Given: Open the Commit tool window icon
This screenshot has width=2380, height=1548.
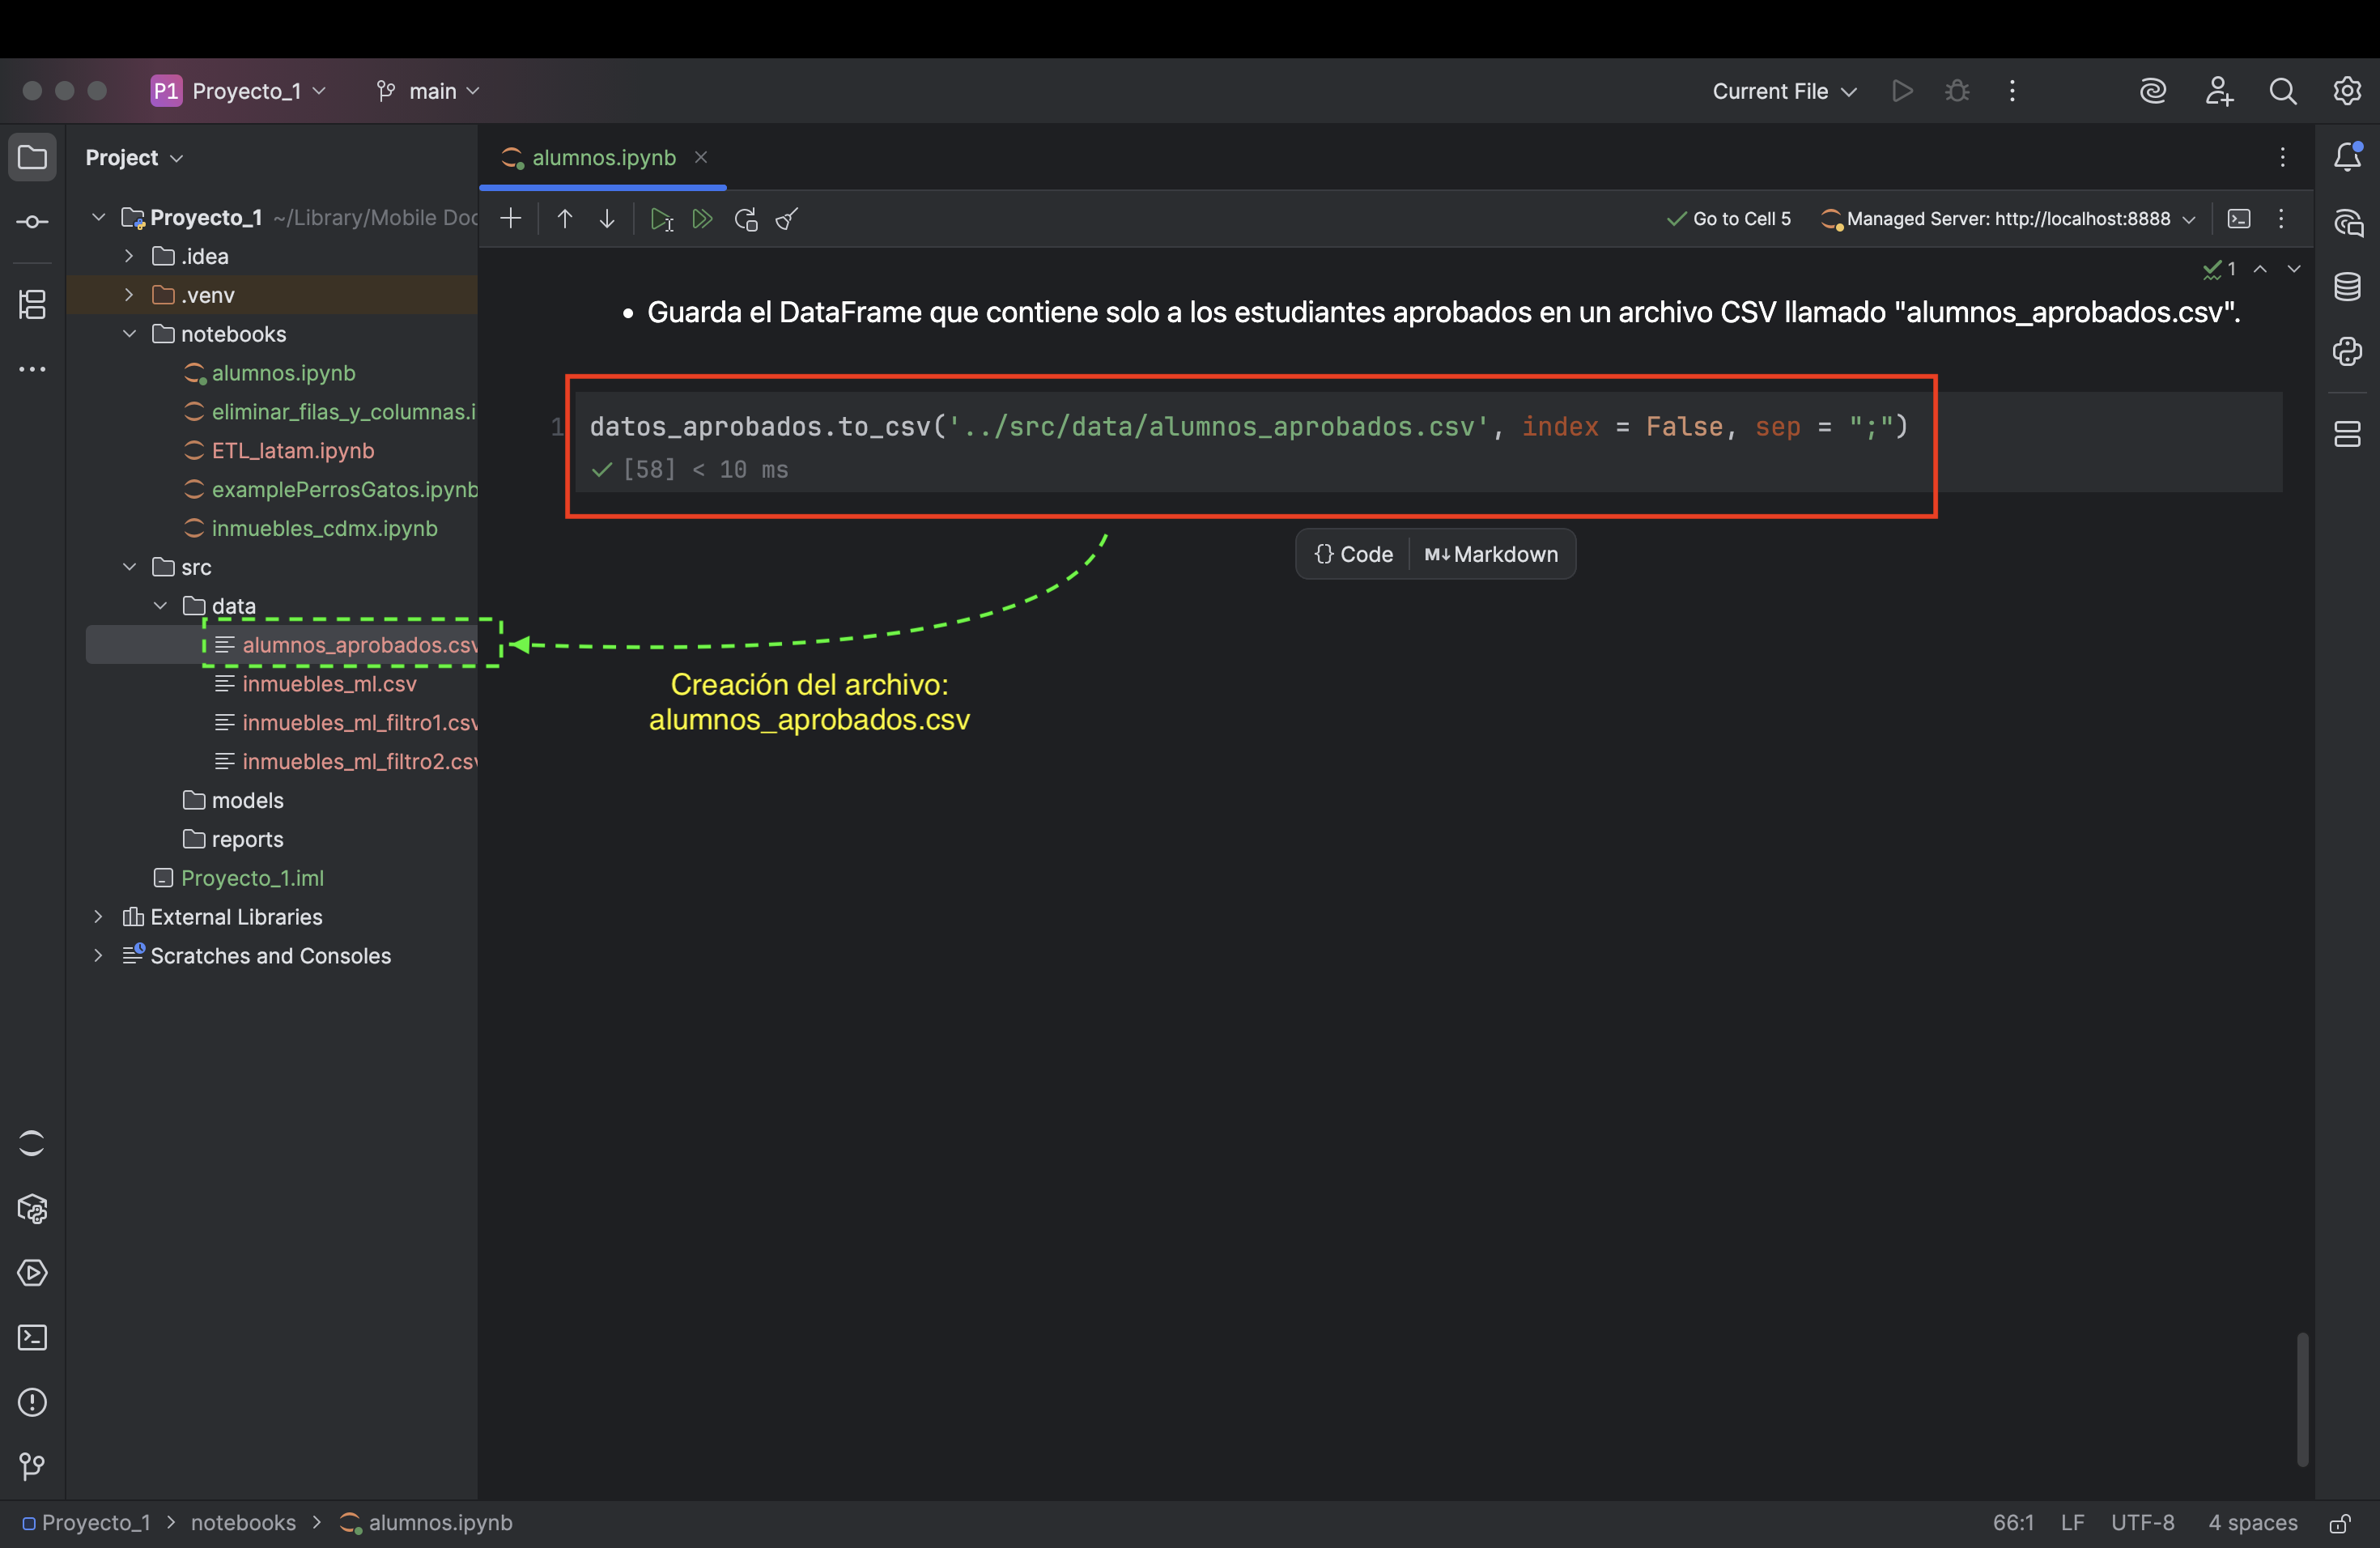Looking at the screenshot, I should (x=32, y=222).
